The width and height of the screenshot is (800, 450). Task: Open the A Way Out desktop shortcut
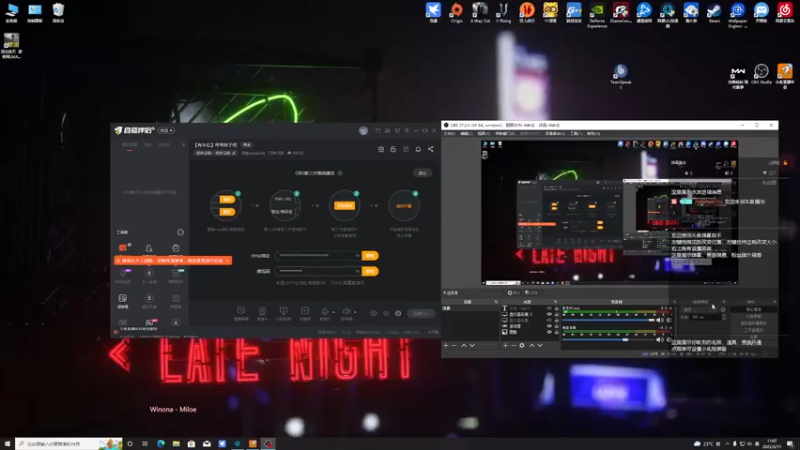click(x=480, y=12)
